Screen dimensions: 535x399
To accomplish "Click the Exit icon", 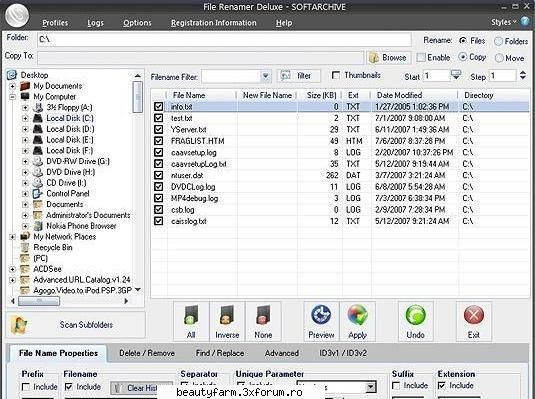I will coord(474,315).
